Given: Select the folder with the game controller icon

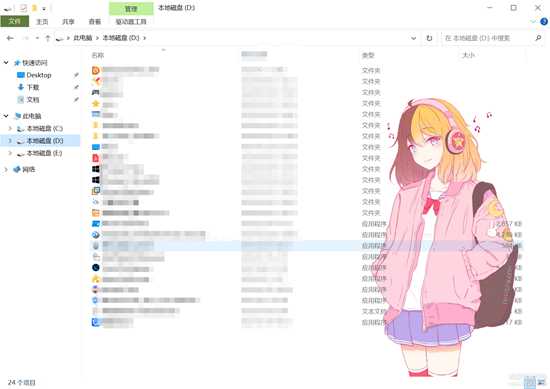Looking at the screenshot, I should click(96, 93).
